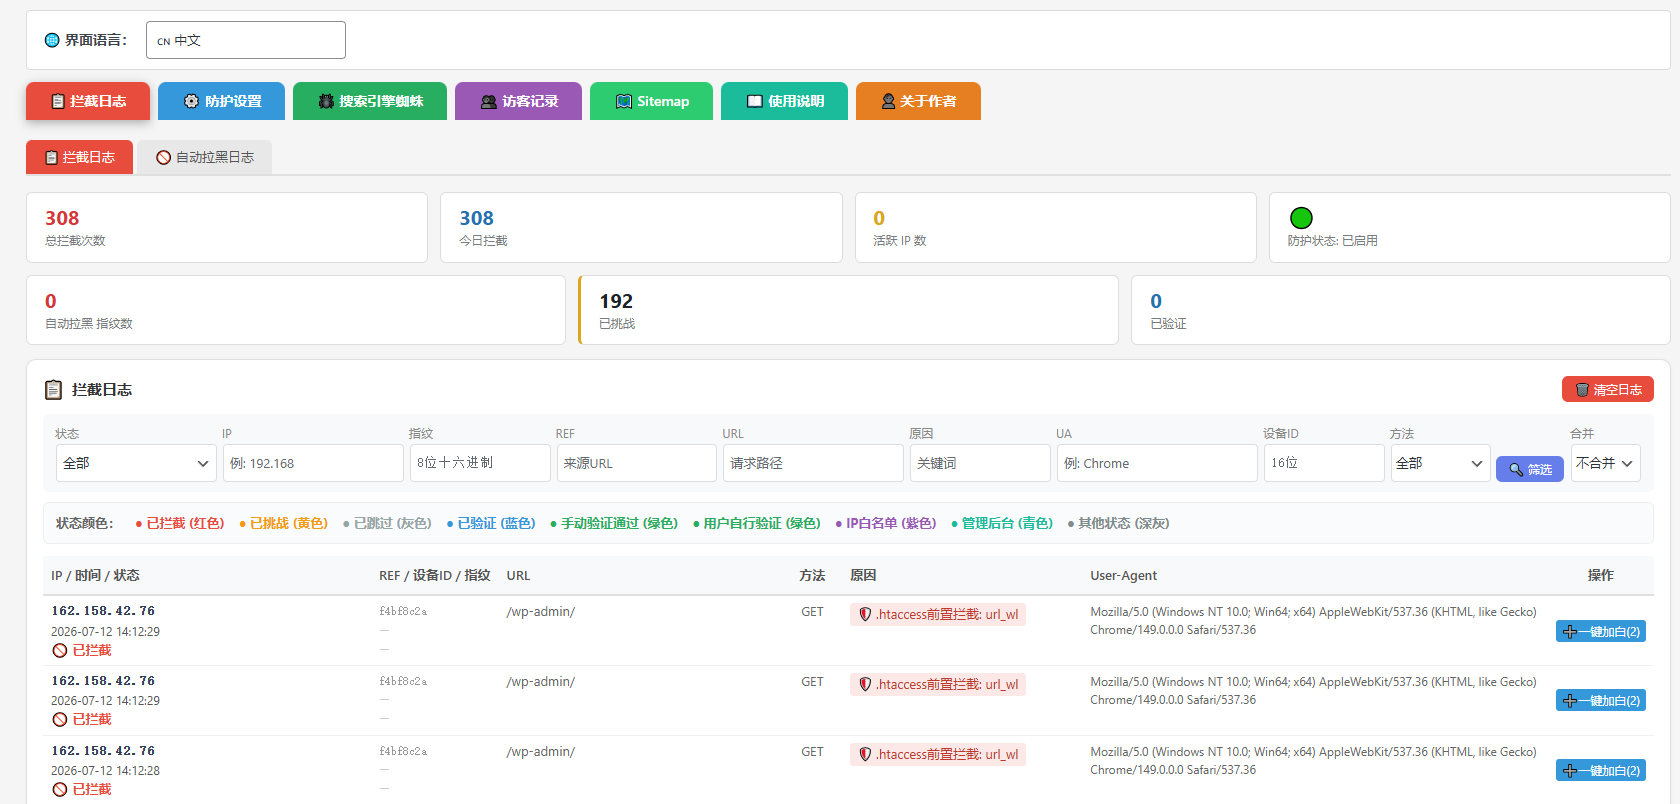
Task: Open the 方法 filter dropdown
Action: [x=1440, y=463]
